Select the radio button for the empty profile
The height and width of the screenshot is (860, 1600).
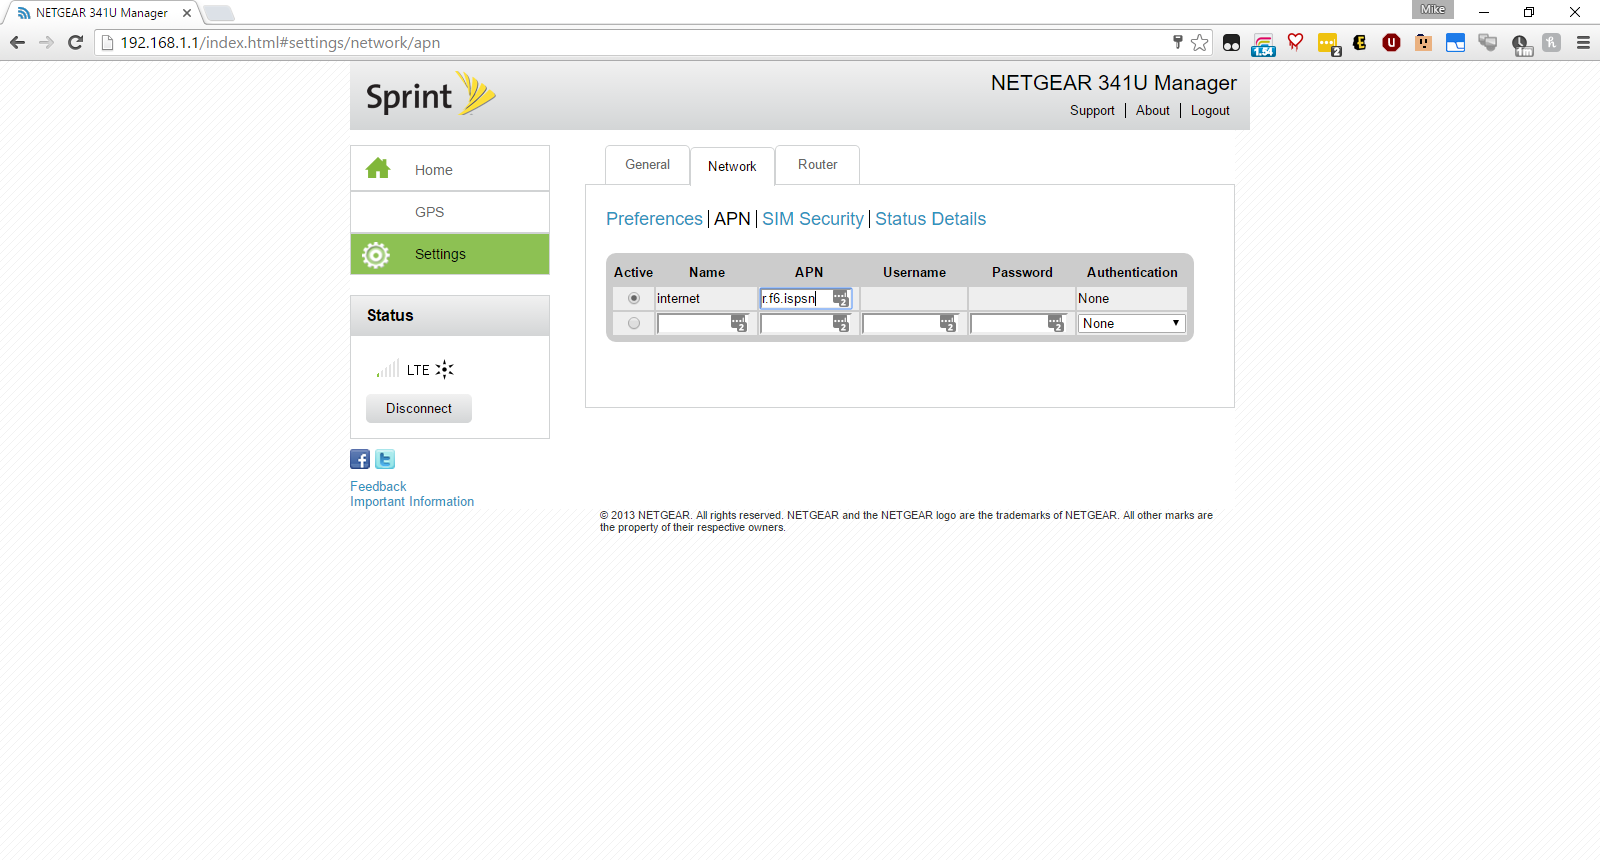(x=634, y=323)
